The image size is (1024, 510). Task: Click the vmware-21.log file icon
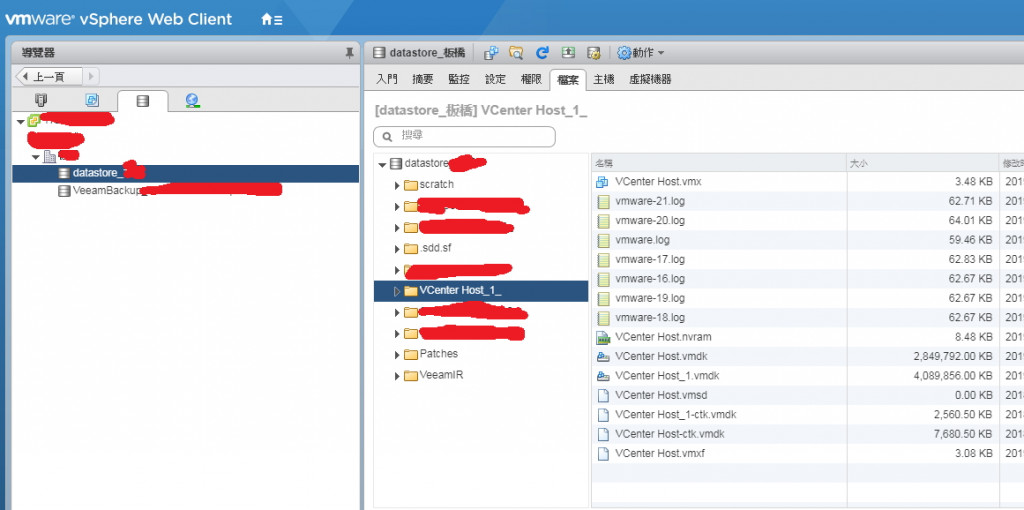(x=603, y=201)
